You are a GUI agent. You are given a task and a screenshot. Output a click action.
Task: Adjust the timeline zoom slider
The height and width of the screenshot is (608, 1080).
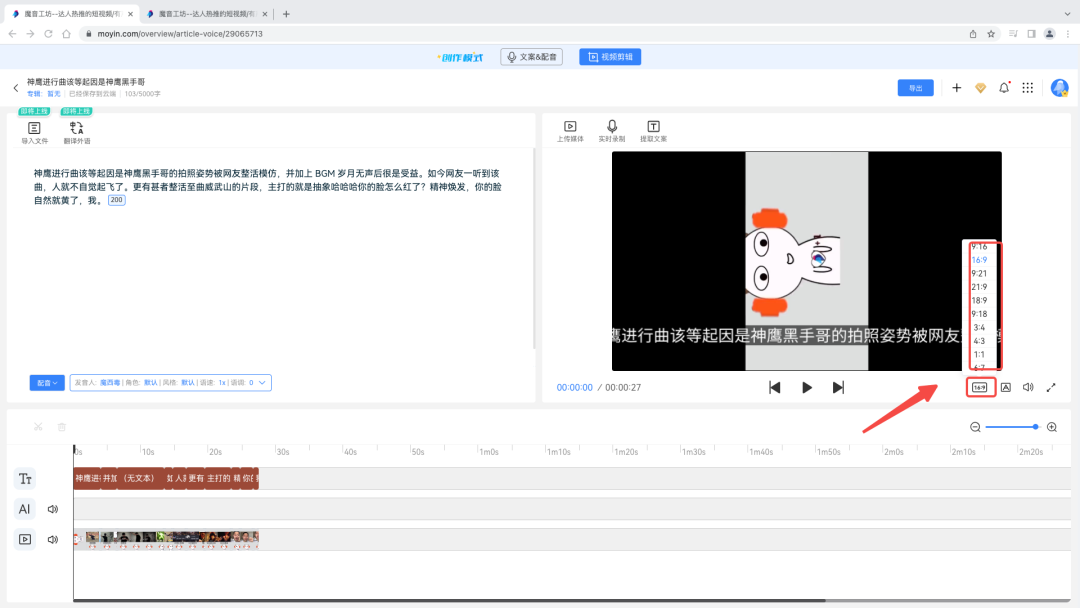(x=1011, y=427)
